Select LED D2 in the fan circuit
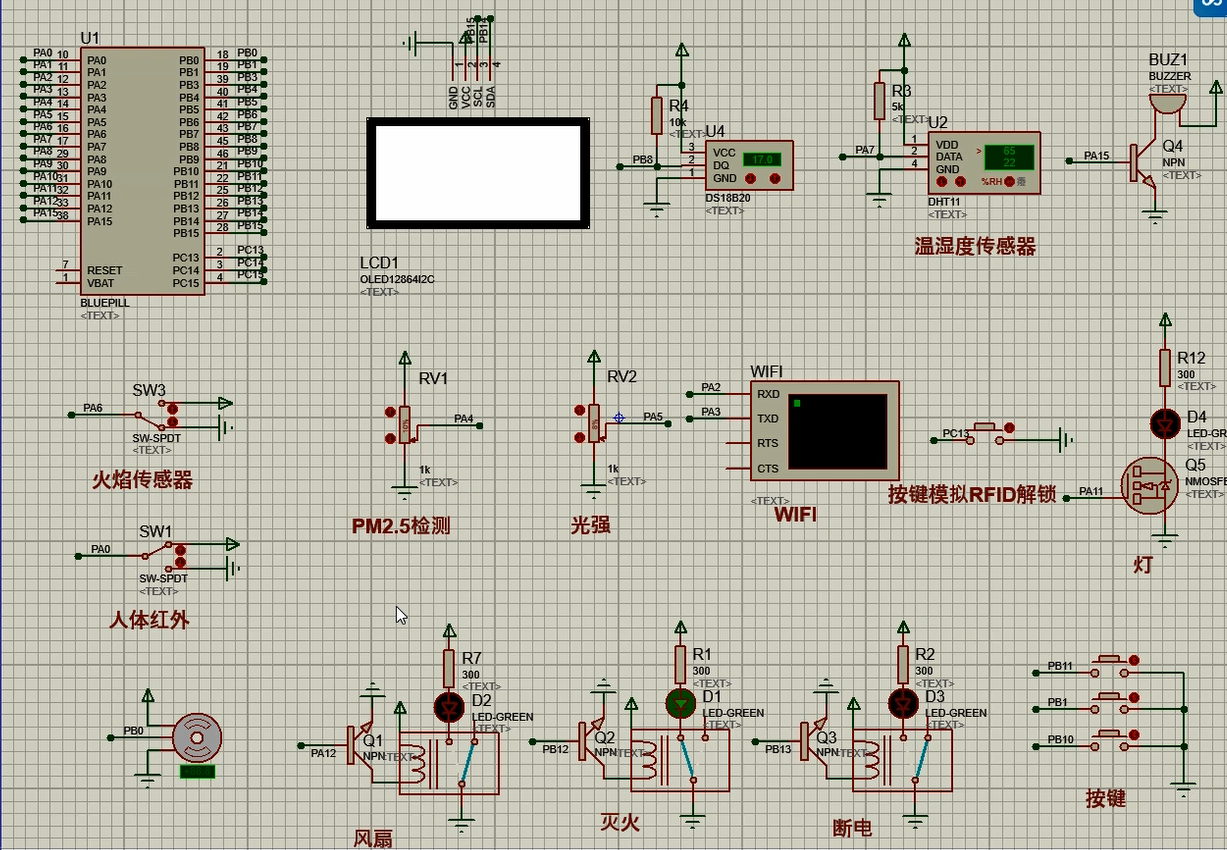 click(x=449, y=707)
